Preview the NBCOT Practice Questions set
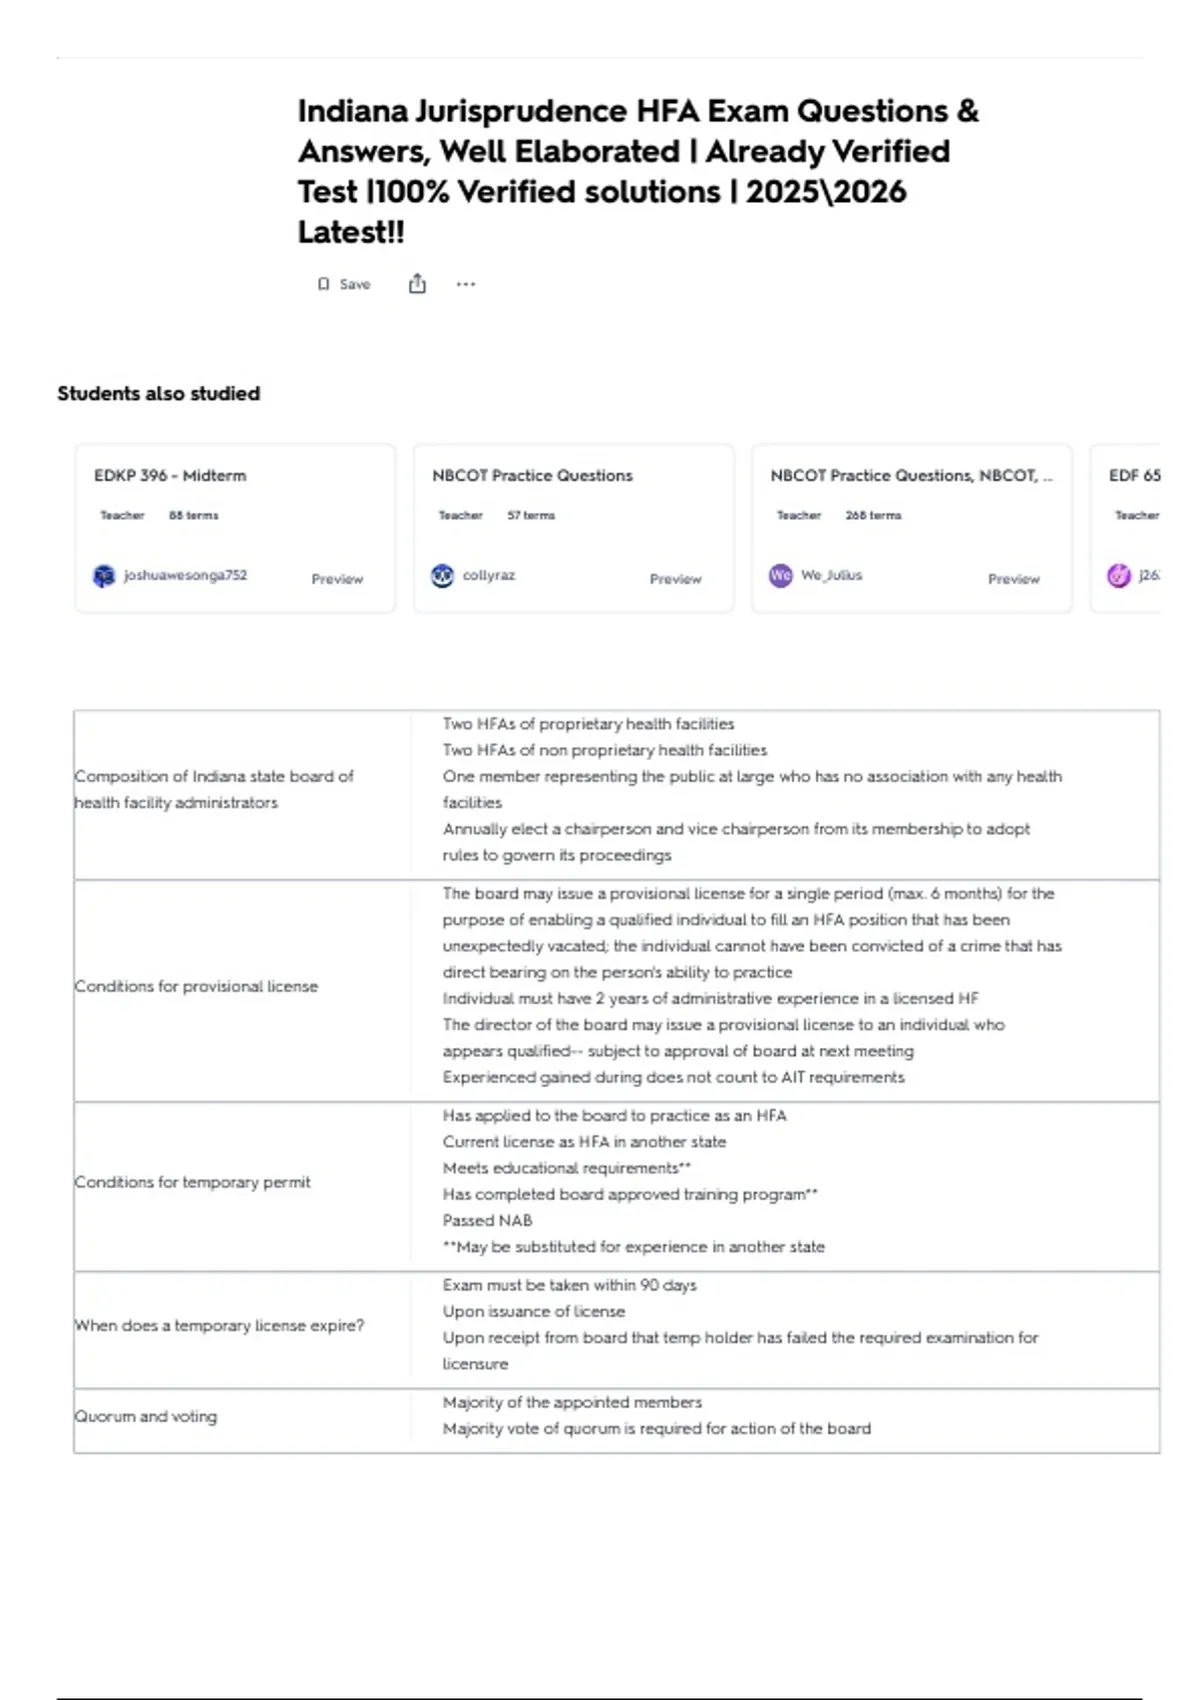The image size is (1200, 1700). point(675,579)
